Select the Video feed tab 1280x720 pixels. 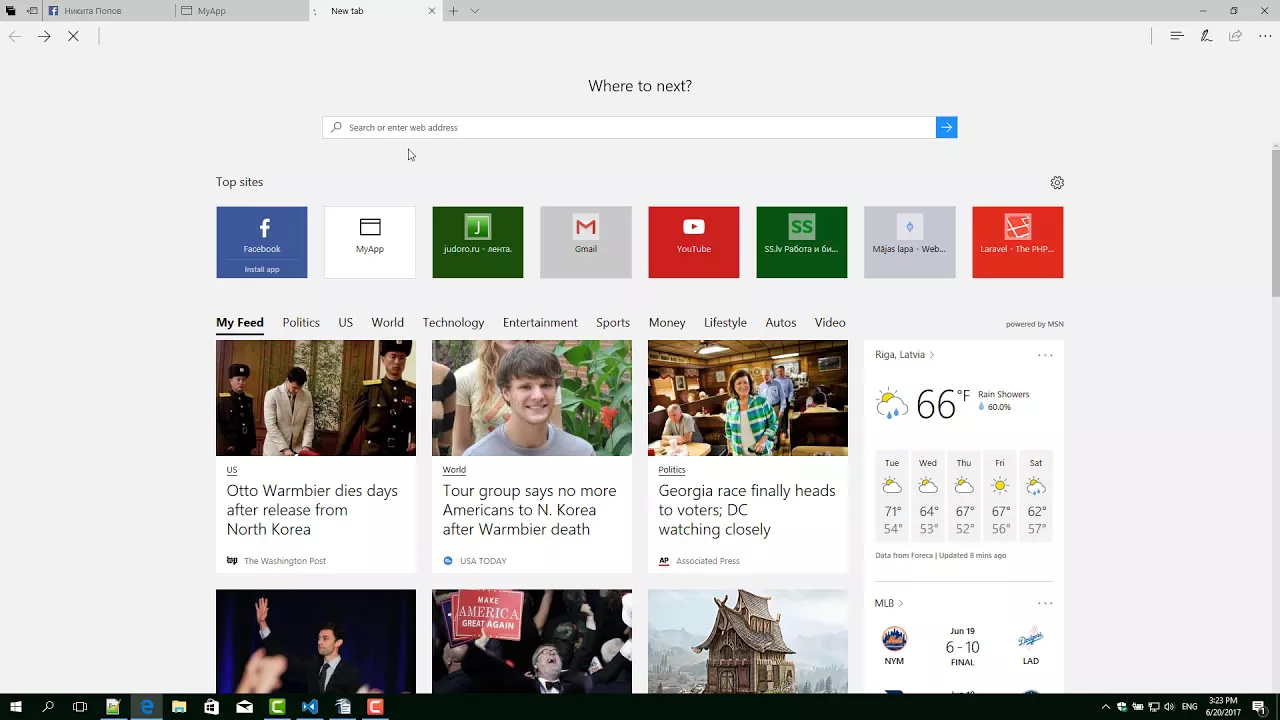(830, 323)
